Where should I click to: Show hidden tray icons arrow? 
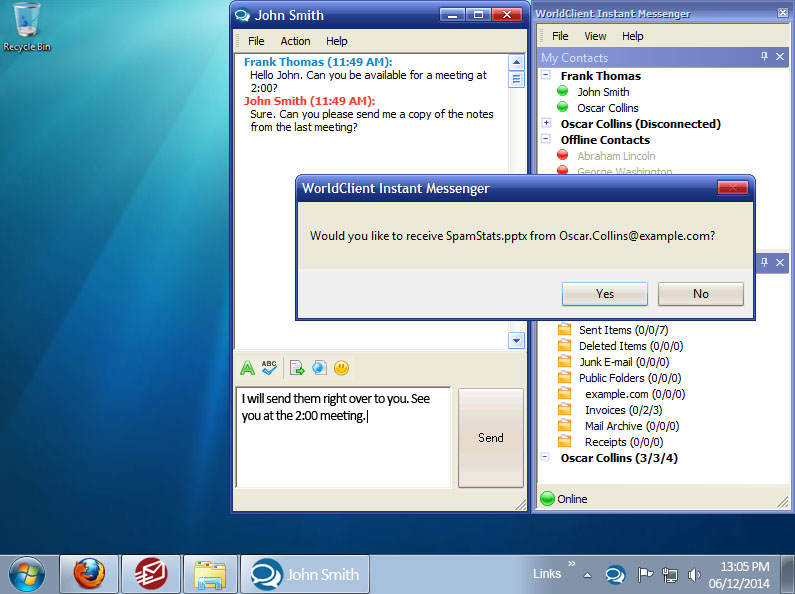[x=587, y=575]
